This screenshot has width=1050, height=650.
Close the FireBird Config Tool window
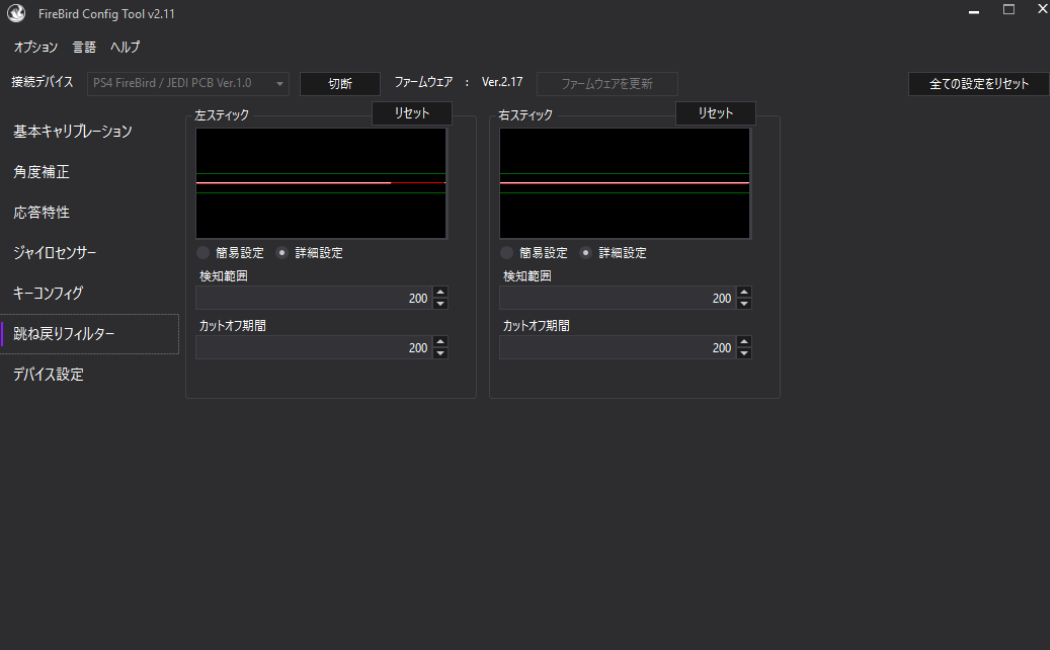1042,9
